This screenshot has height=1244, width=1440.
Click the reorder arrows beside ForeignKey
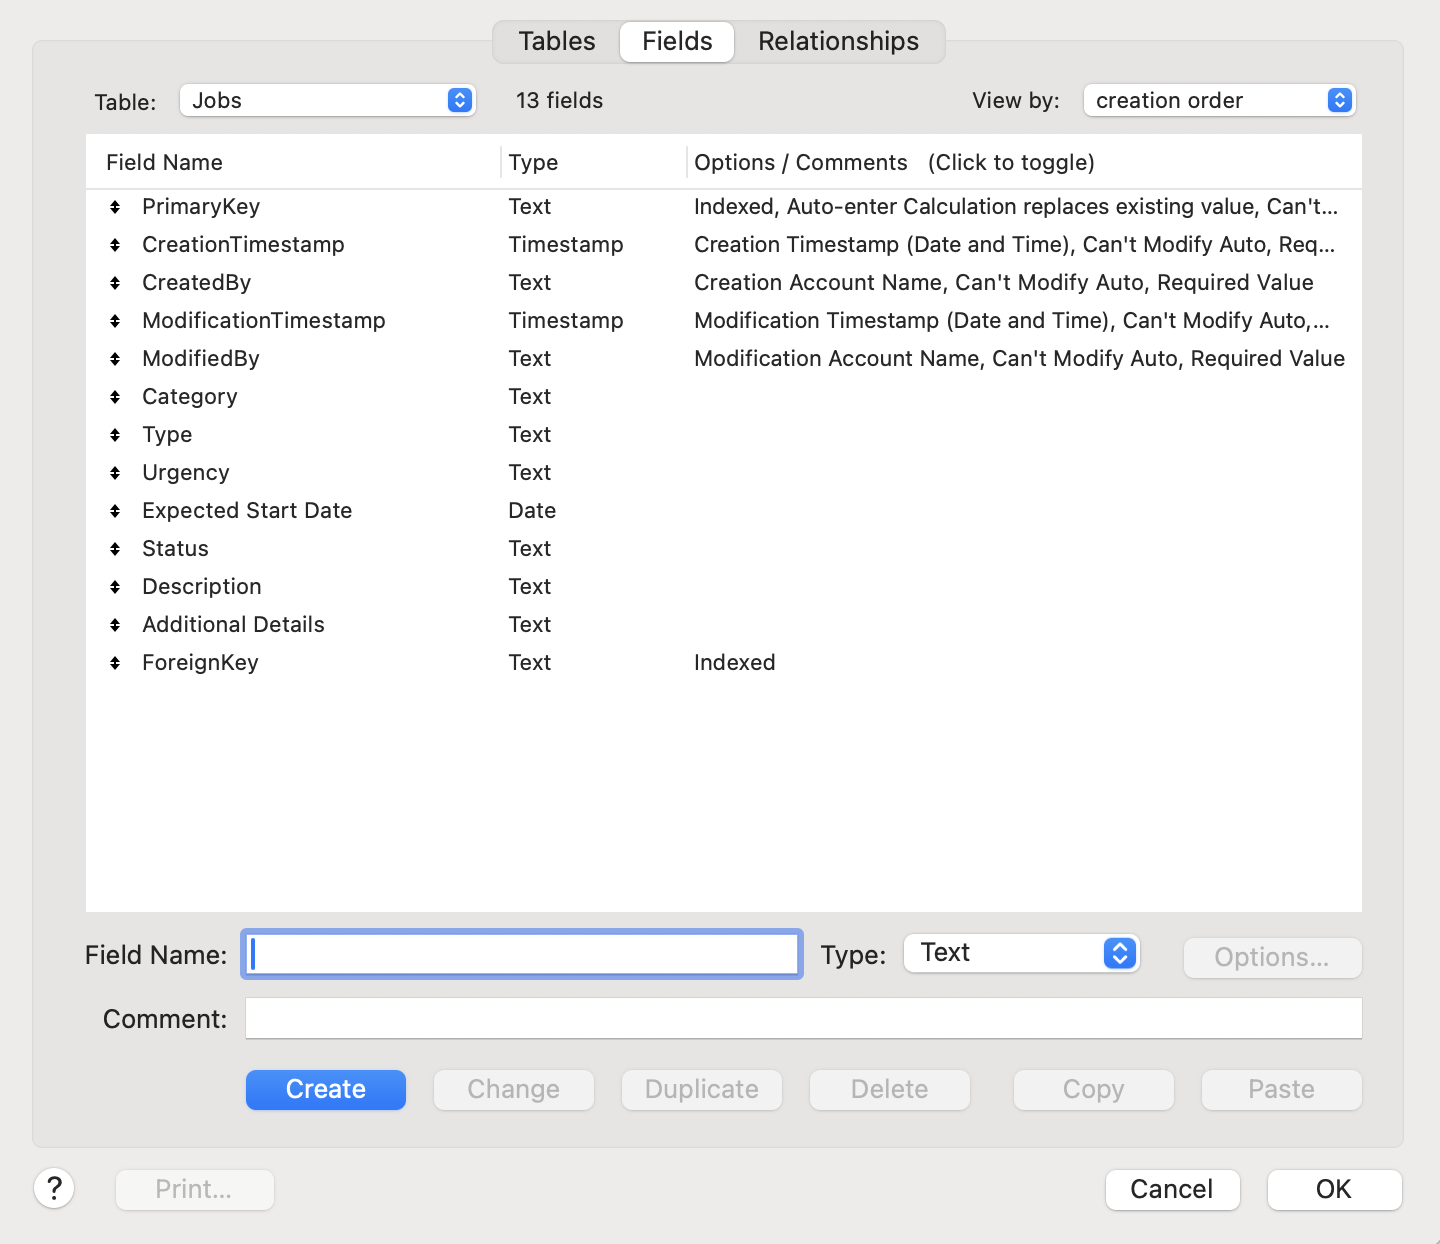(x=114, y=662)
